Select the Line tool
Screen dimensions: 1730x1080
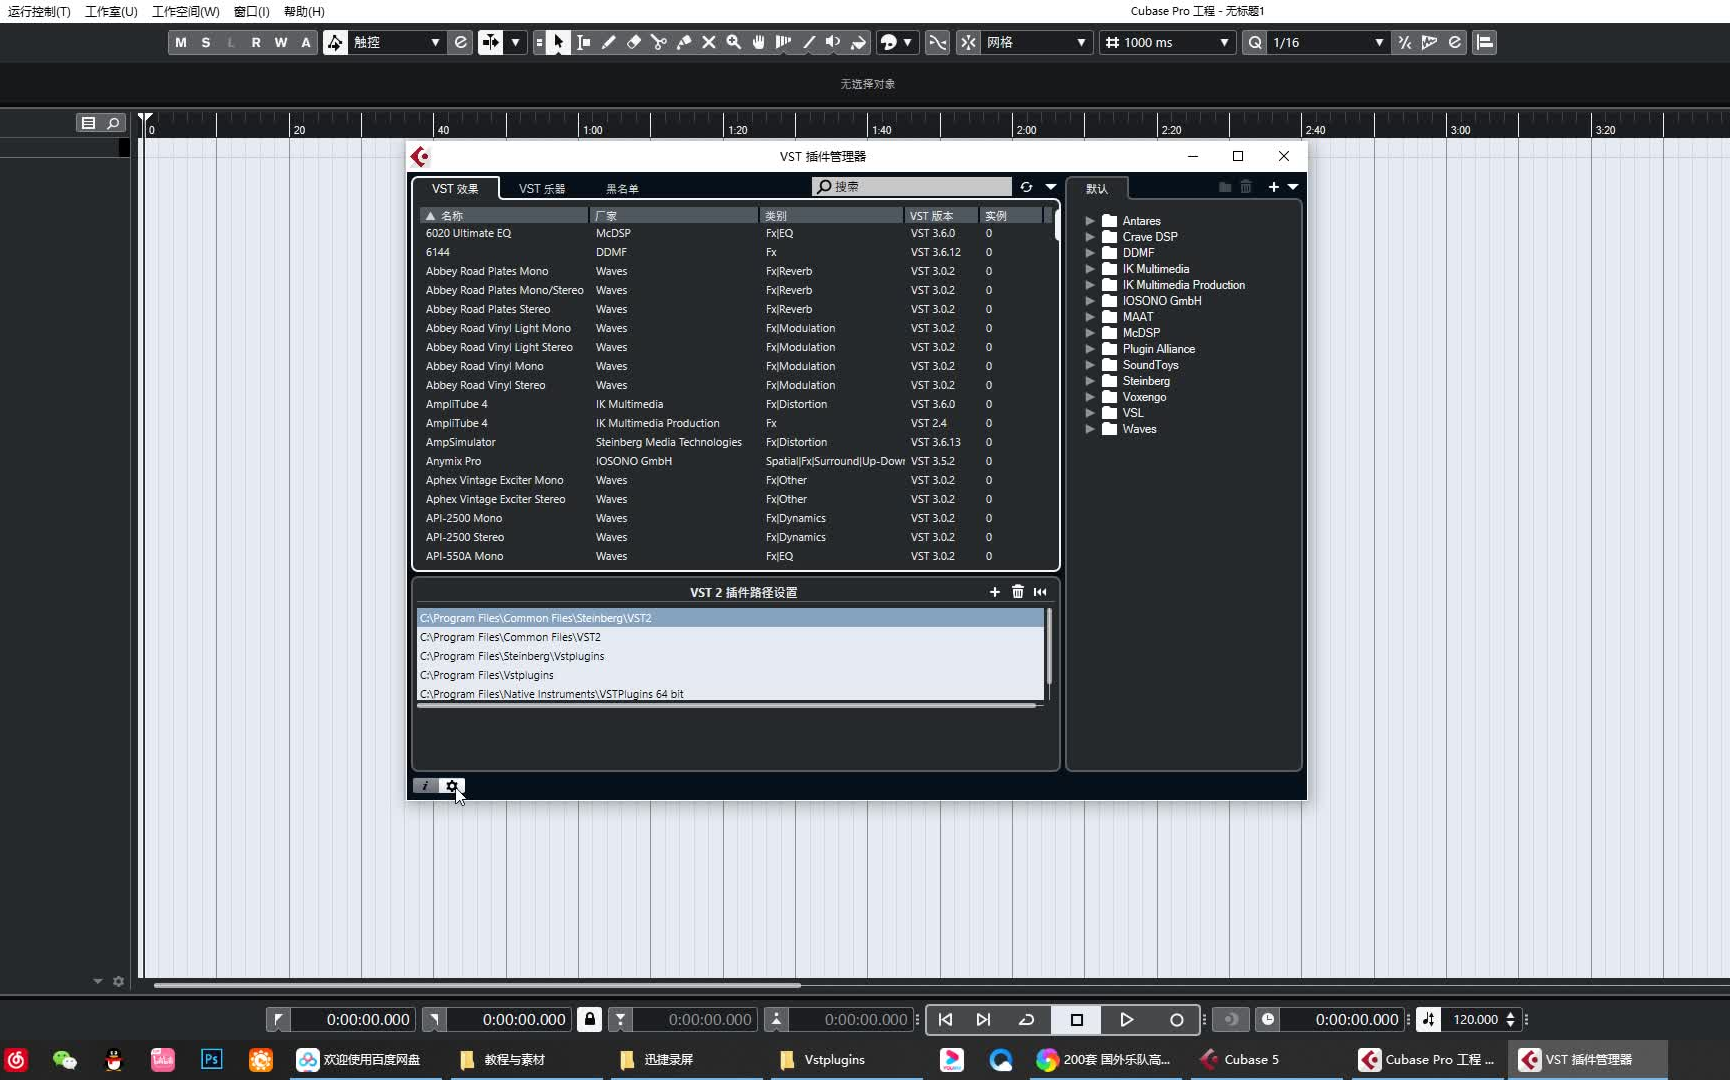tap(809, 42)
